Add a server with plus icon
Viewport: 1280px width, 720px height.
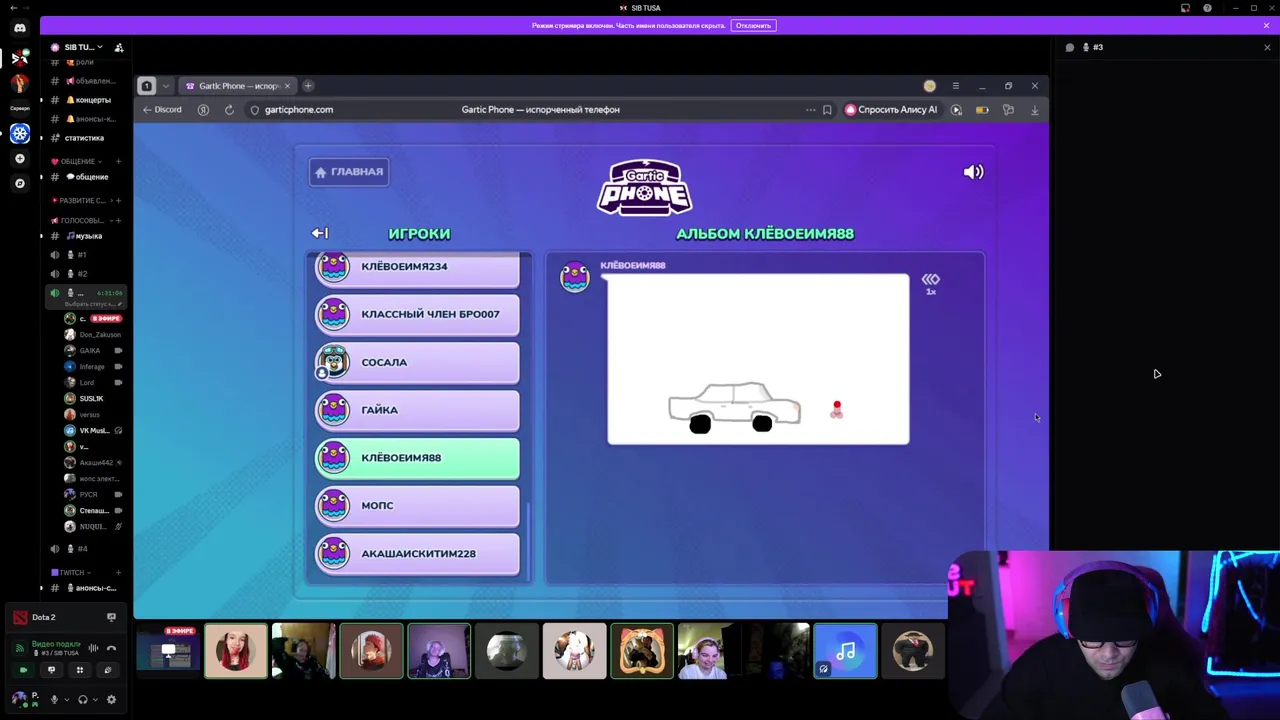tap(20, 159)
